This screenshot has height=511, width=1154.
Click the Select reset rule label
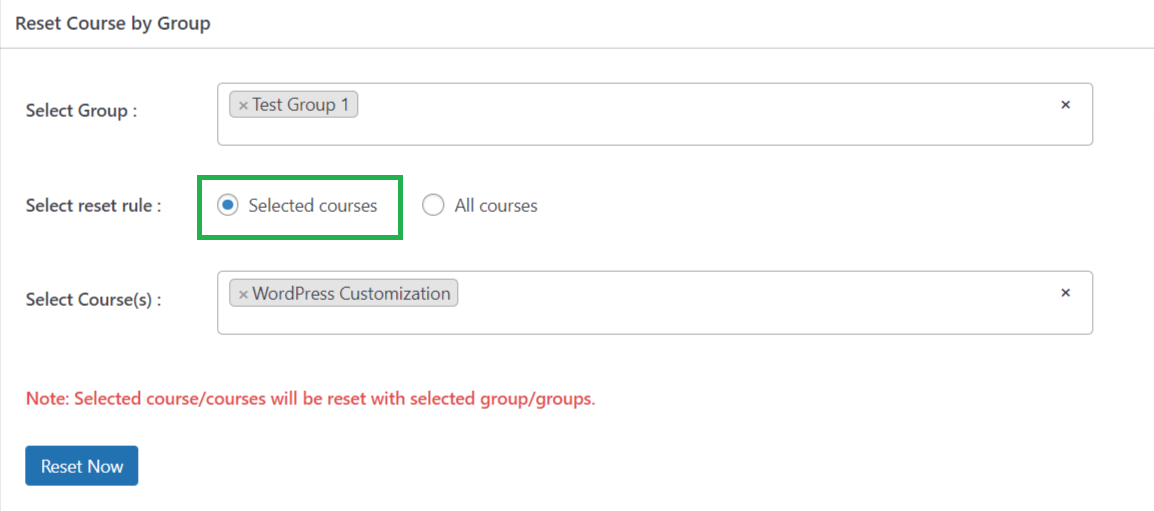(93, 206)
